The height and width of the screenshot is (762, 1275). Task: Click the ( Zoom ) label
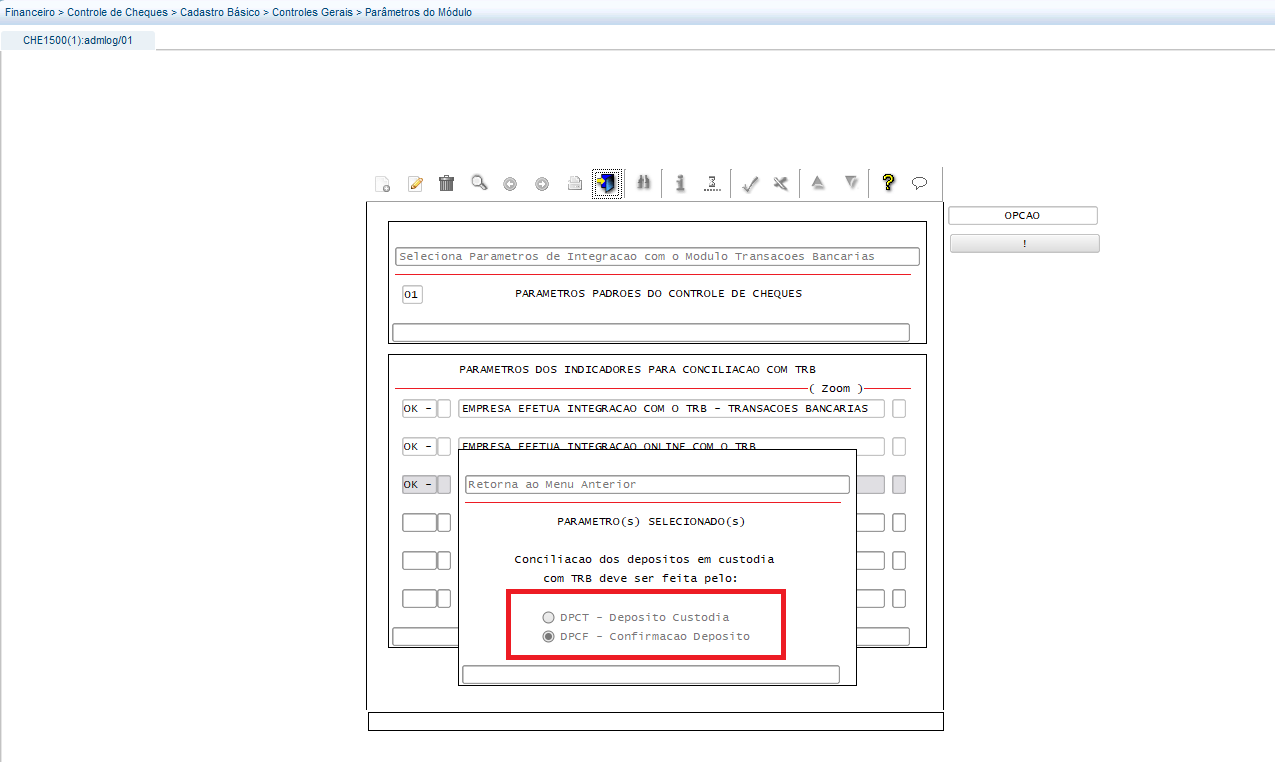[836, 388]
